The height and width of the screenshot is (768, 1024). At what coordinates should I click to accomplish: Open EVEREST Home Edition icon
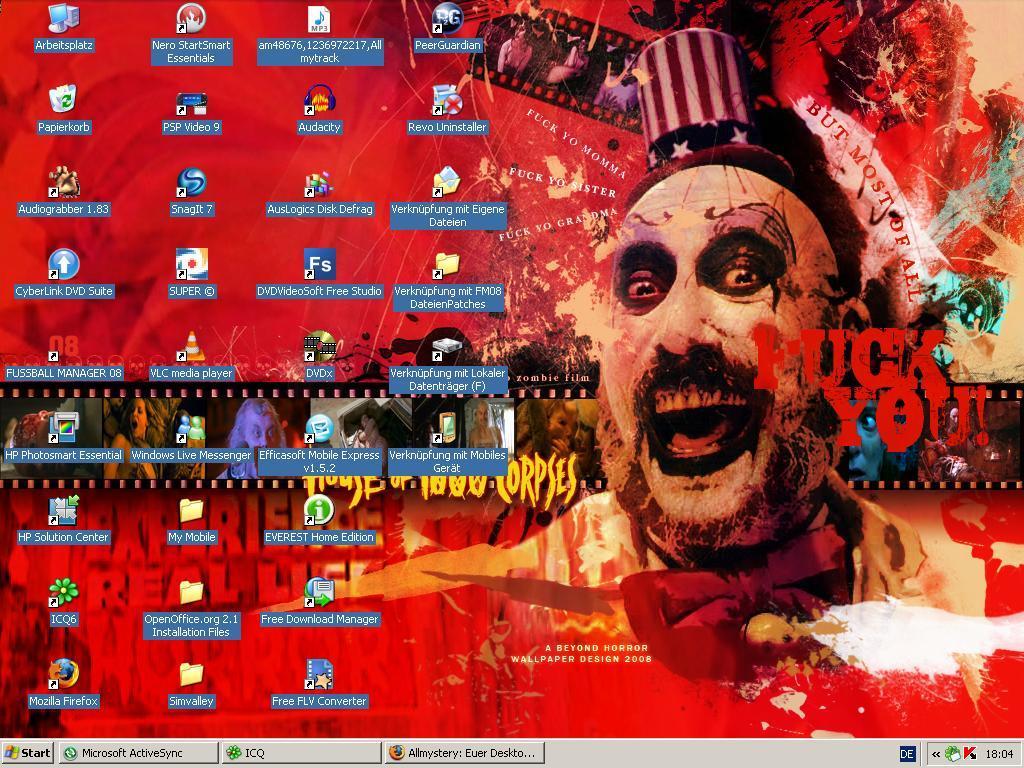[x=319, y=511]
